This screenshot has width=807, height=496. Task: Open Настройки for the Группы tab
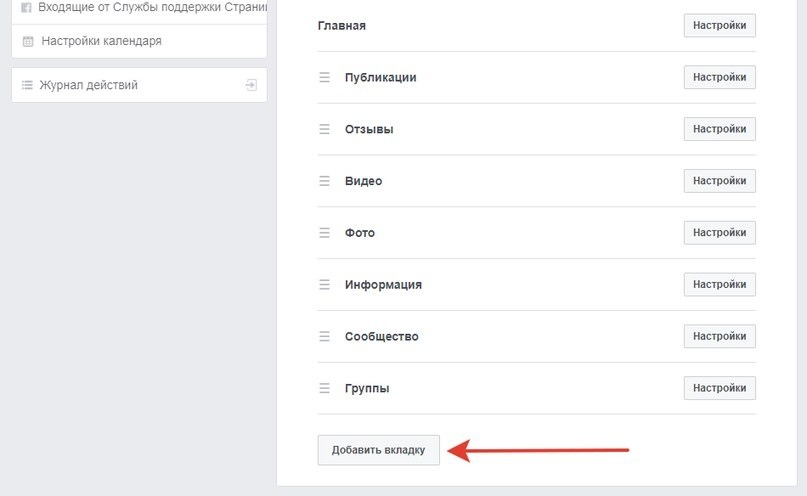[x=719, y=388]
